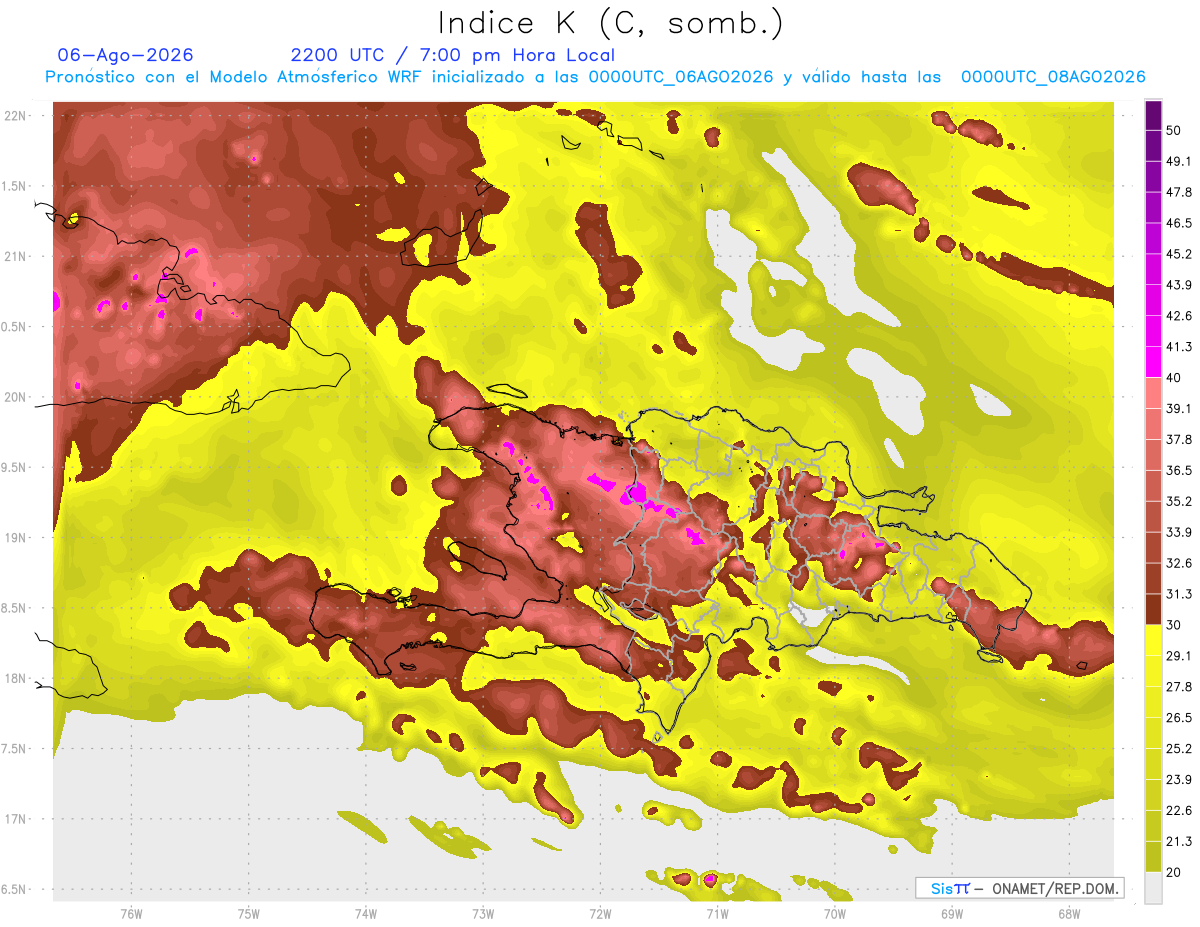Click the colorbar label "50"

click(1175, 130)
